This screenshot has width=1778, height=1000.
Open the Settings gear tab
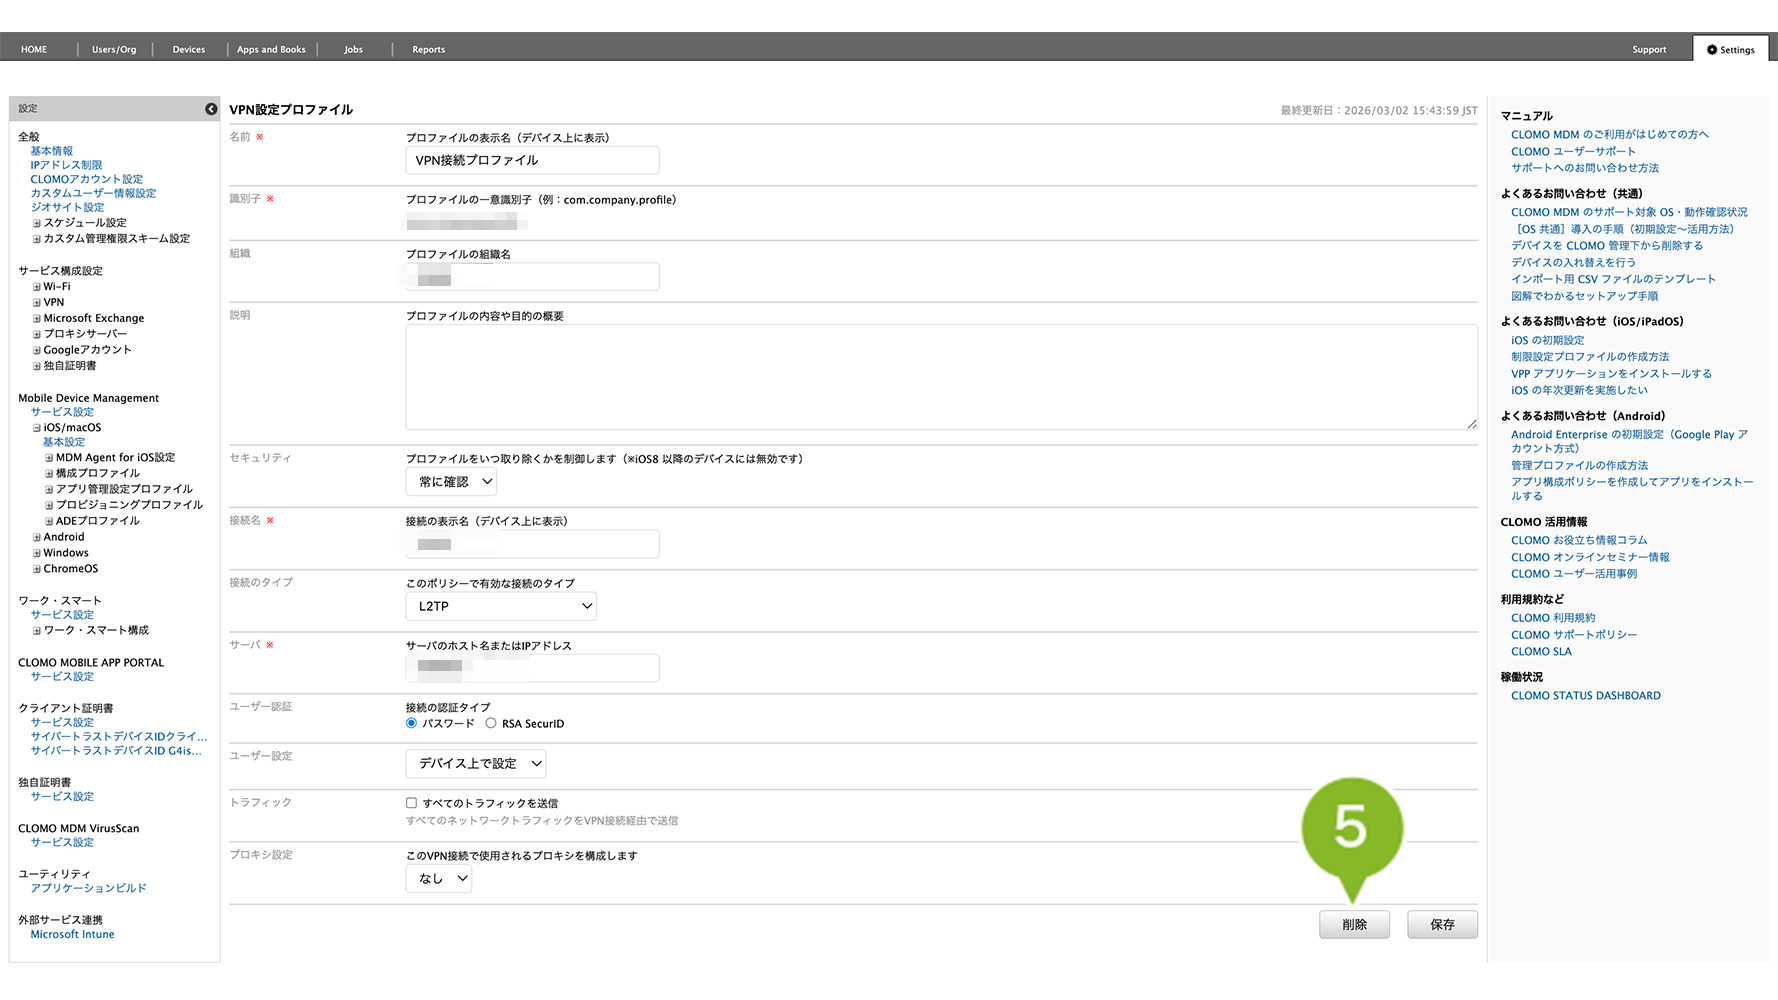pyautogui.click(x=1730, y=50)
